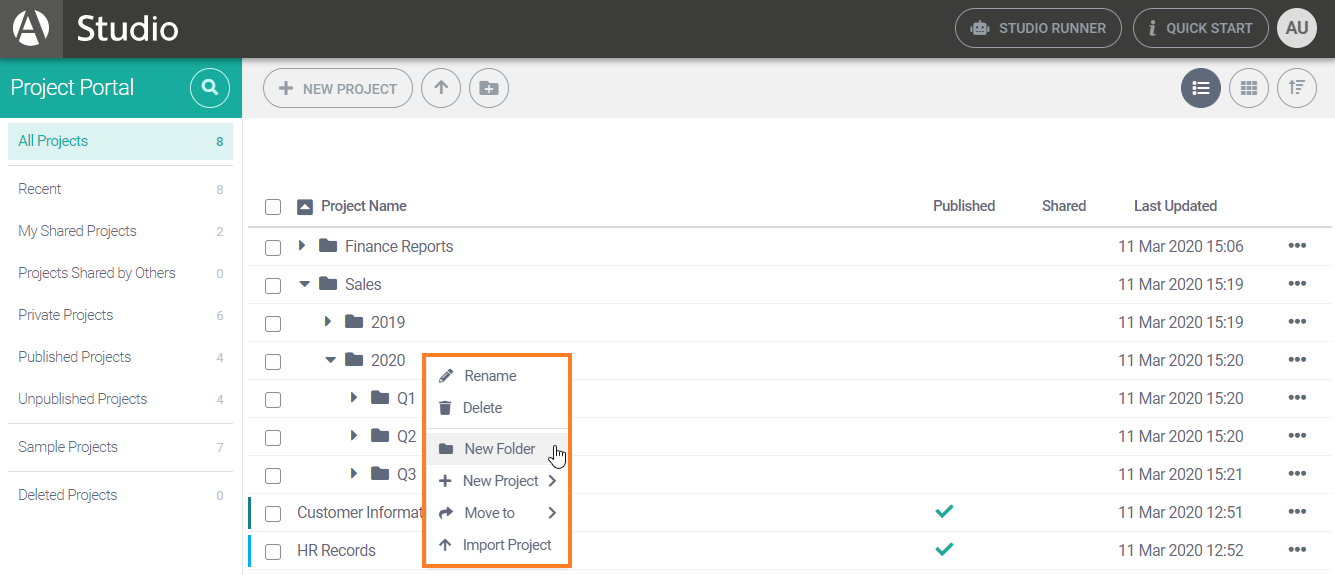
Task: Click the search icon in Project Portal
Action: point(209,88)
